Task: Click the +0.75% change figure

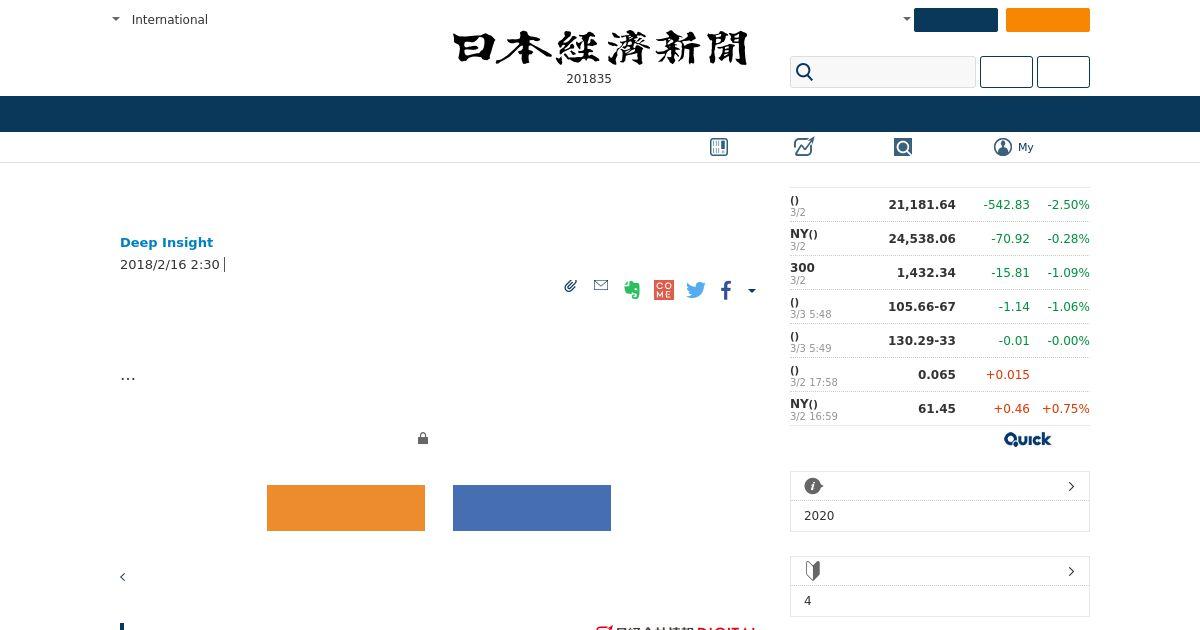Action: click(x=1066, y=409)
